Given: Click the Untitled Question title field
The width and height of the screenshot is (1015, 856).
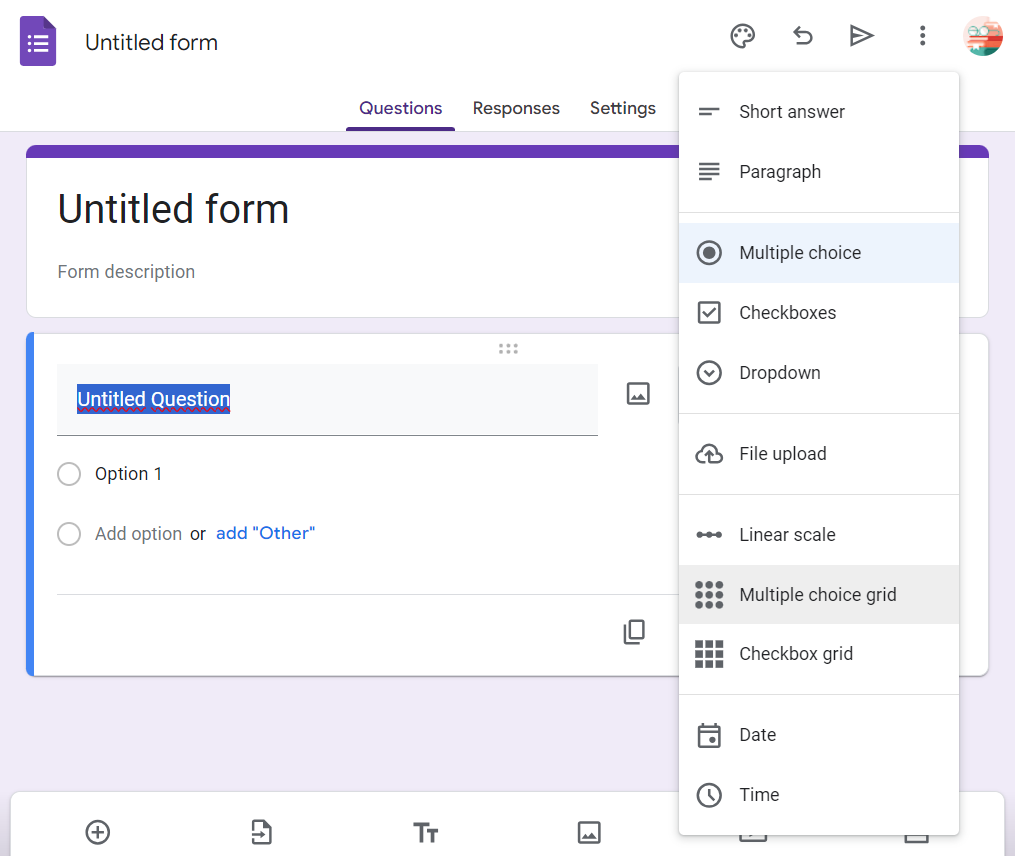Looking at the screenshot, I should coord(328,400).
